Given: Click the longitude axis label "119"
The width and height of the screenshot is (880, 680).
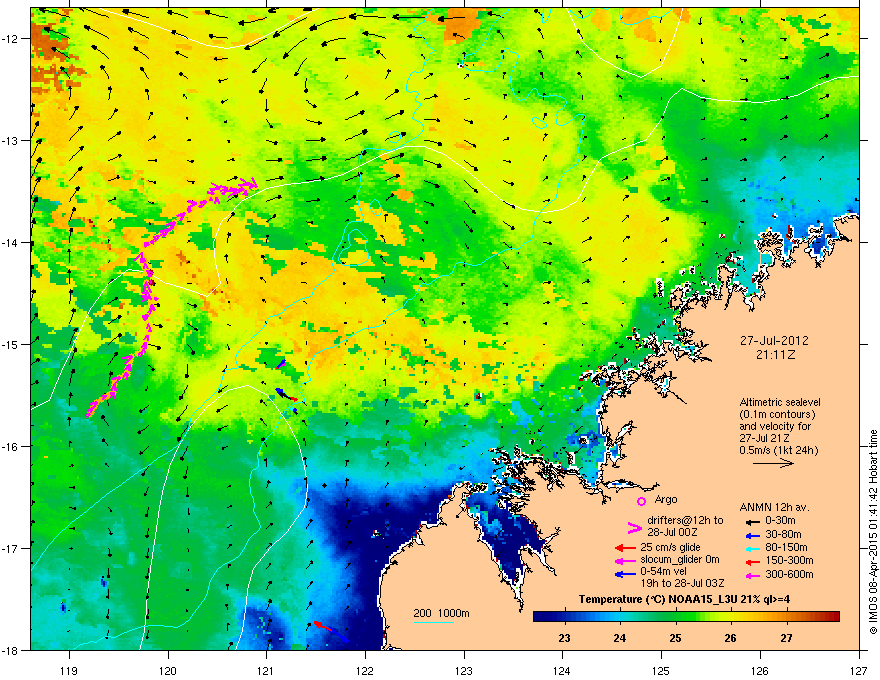Looking at the screenshot, I should [69, 670].
